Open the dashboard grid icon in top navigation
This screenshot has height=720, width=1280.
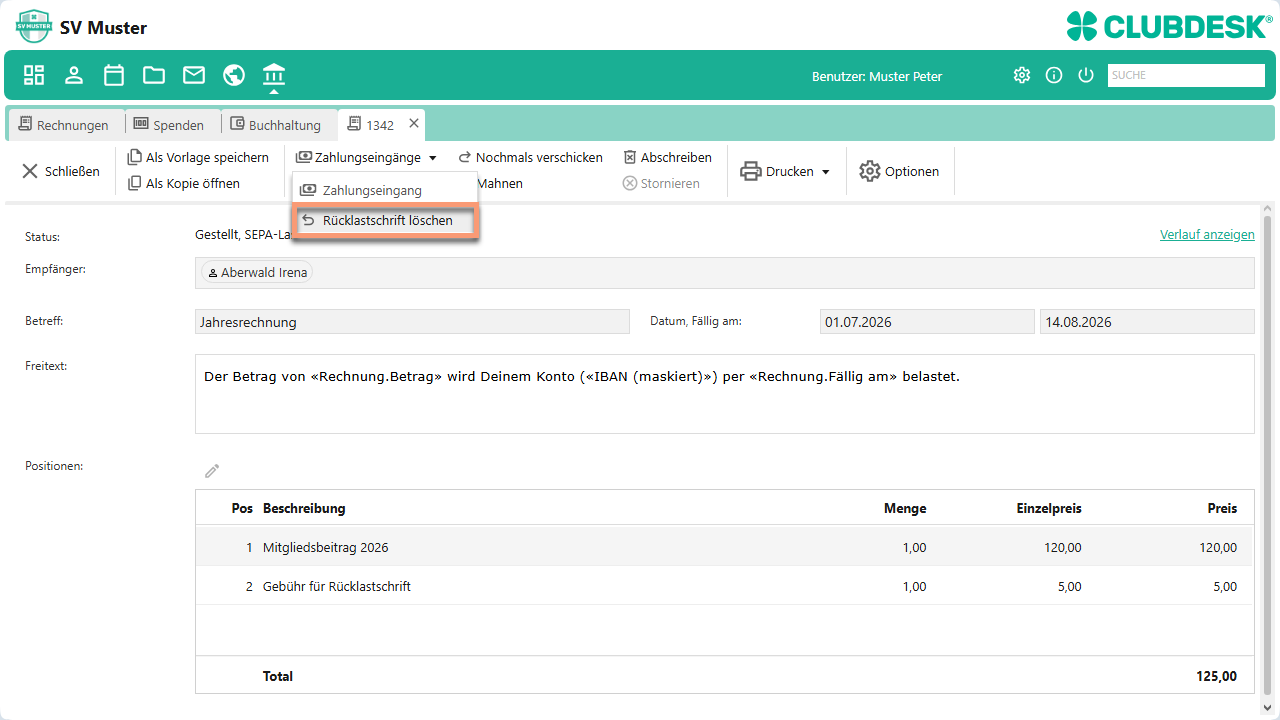point(34,75)
